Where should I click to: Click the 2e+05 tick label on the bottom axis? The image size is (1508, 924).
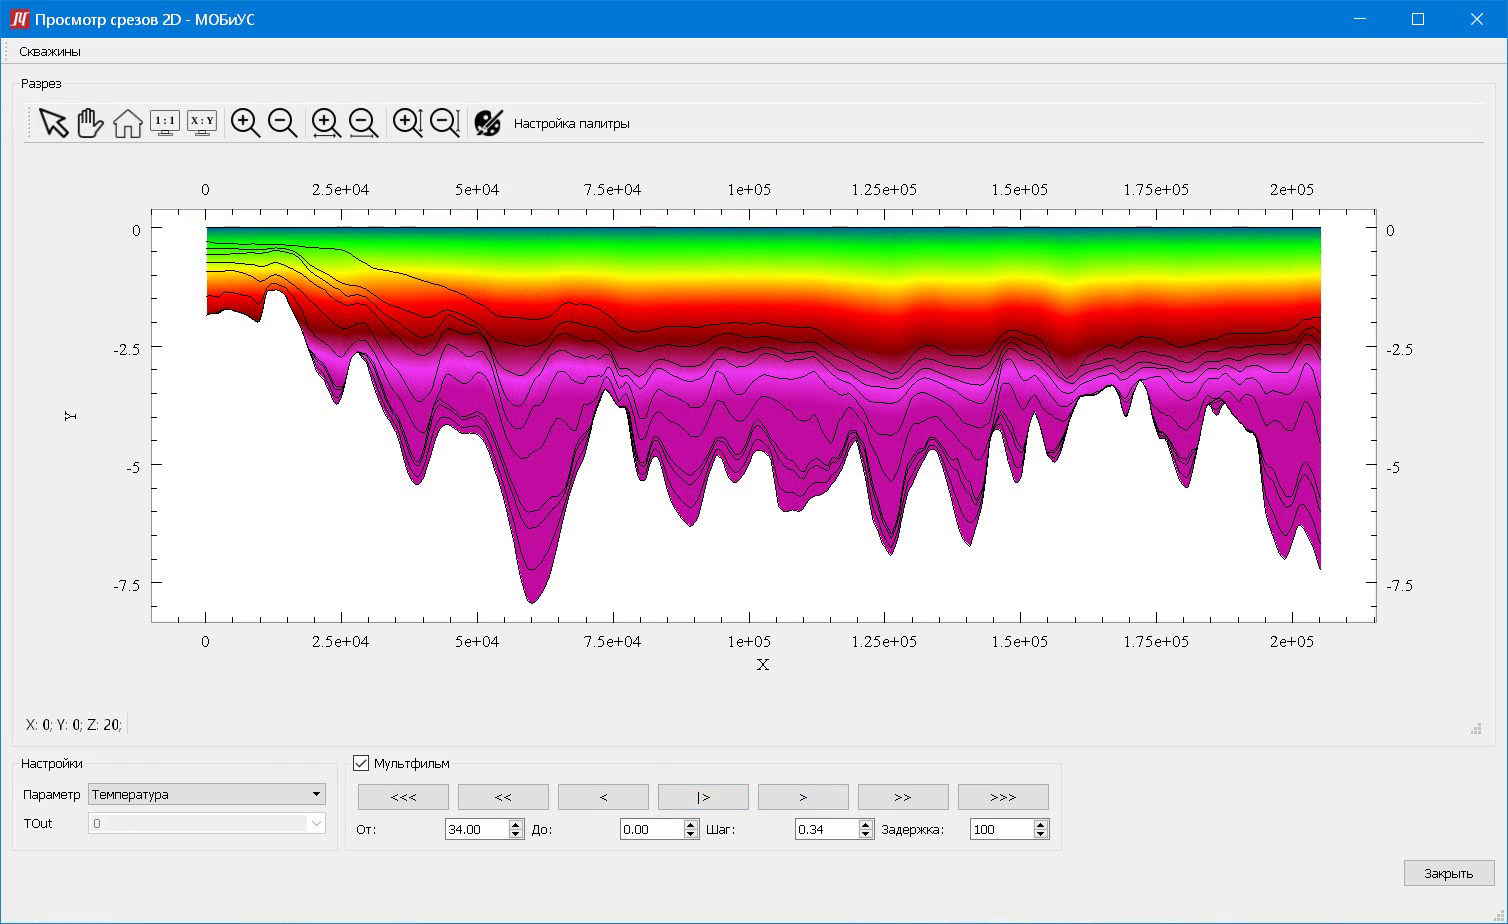pos(1292,642)
